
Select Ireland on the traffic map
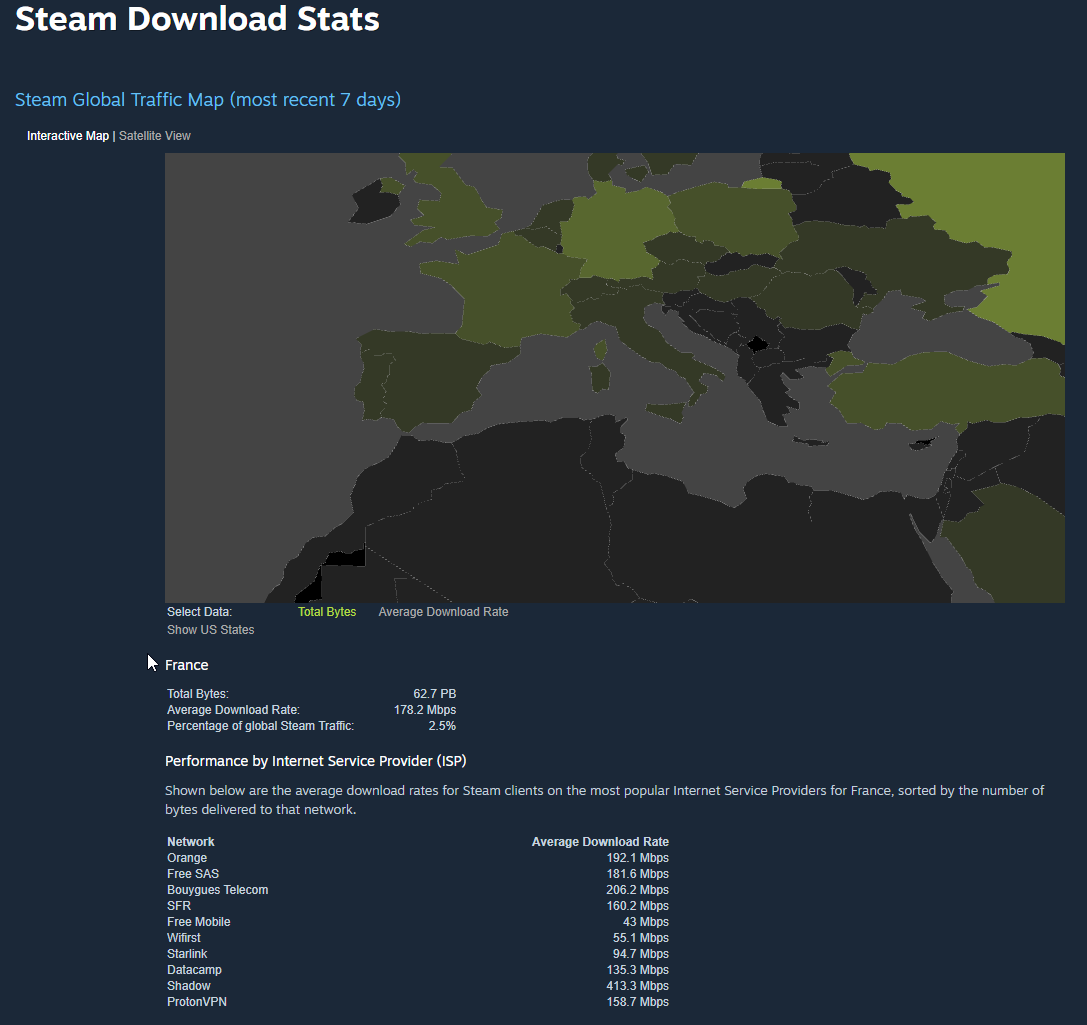tap(374, 201)
